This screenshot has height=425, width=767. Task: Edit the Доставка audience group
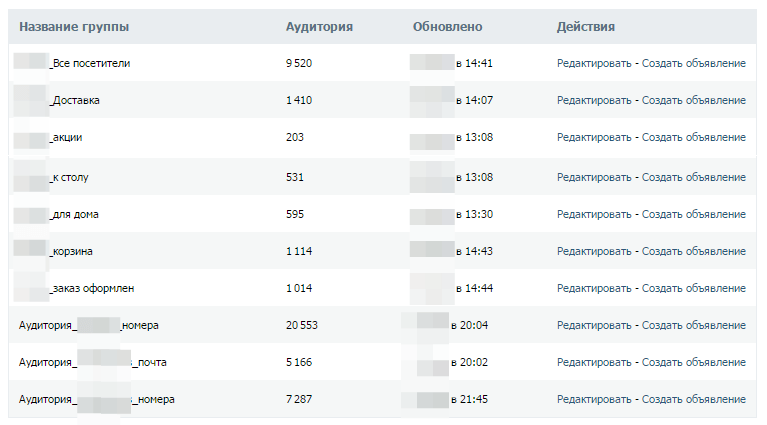click(x=594, y=100)
